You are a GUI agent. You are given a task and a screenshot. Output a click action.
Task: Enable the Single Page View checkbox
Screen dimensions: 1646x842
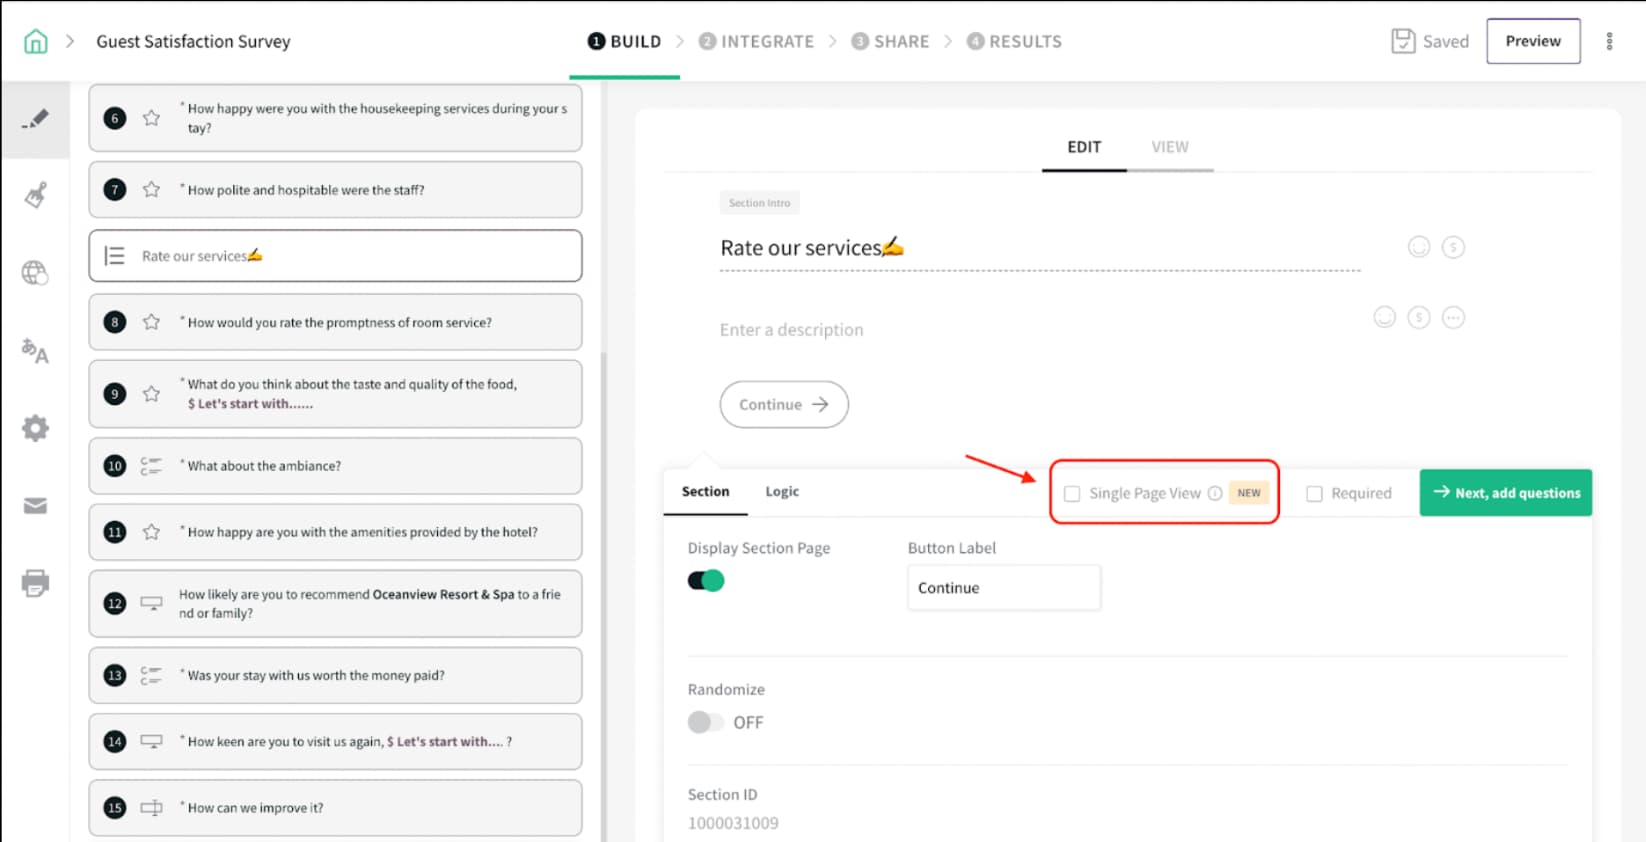[1072, 493]
